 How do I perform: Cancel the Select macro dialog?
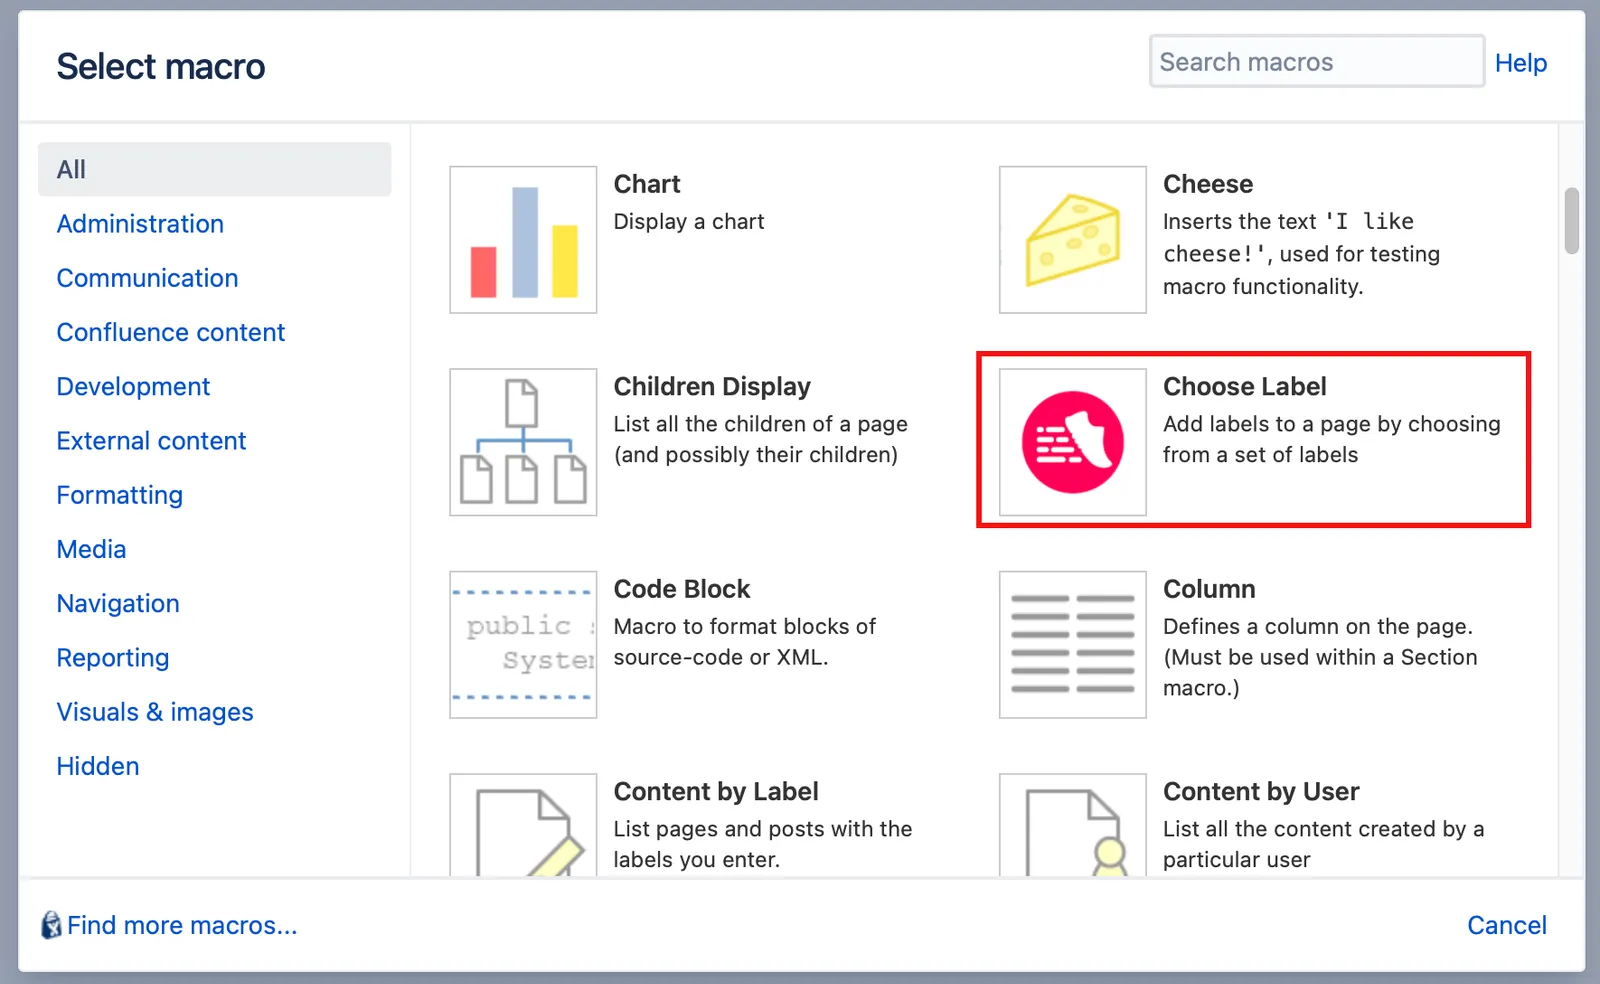point(1506,925)
